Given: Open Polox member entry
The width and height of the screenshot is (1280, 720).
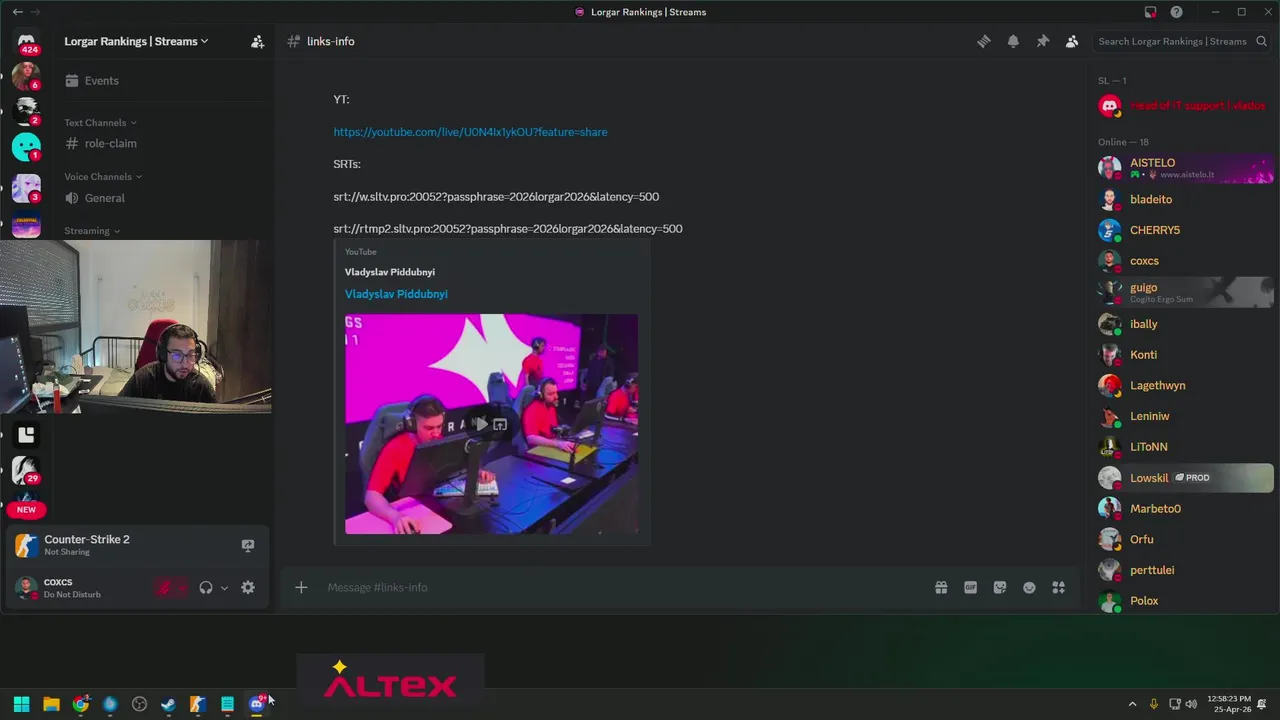Looking at the screenshot, I should click(x=1185, y=601).
